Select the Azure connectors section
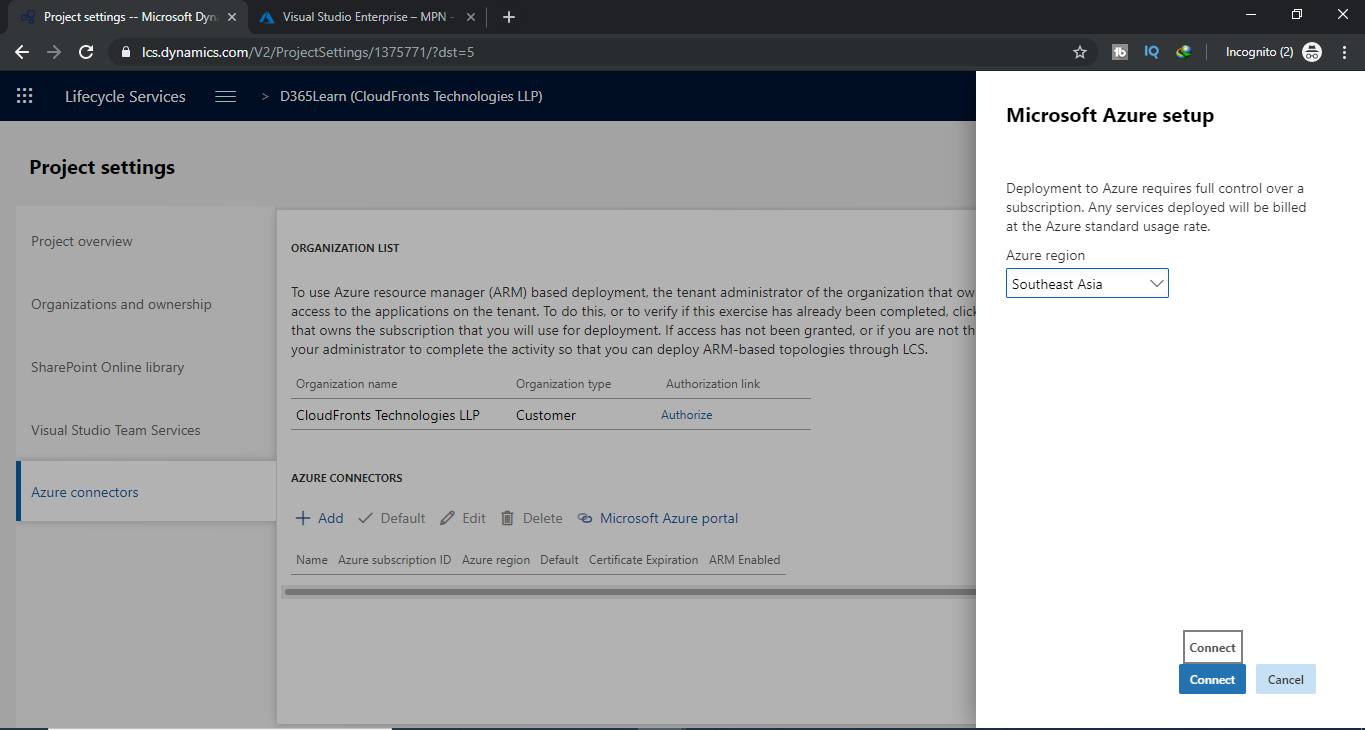Viewport: 1365px width, 730px height. [146, 492]
